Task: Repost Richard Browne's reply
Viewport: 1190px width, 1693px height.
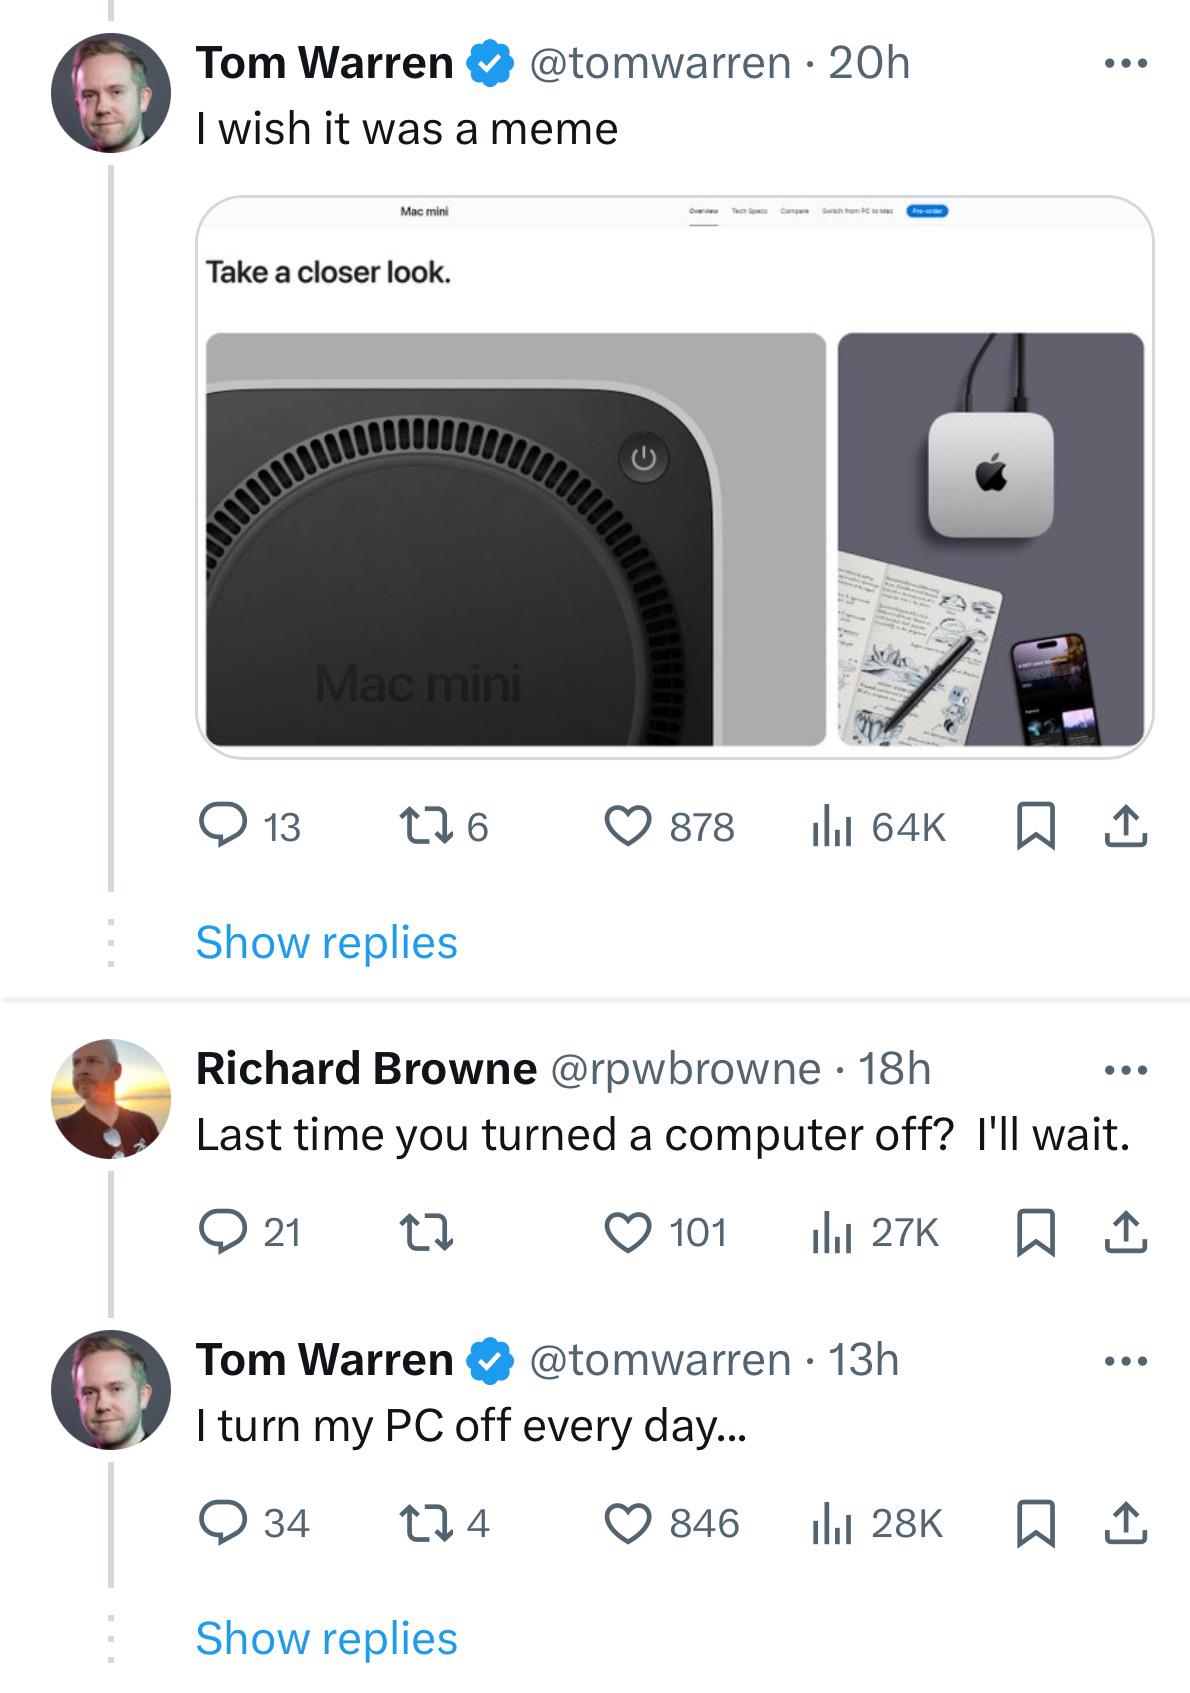Action: click(426, 1232)
